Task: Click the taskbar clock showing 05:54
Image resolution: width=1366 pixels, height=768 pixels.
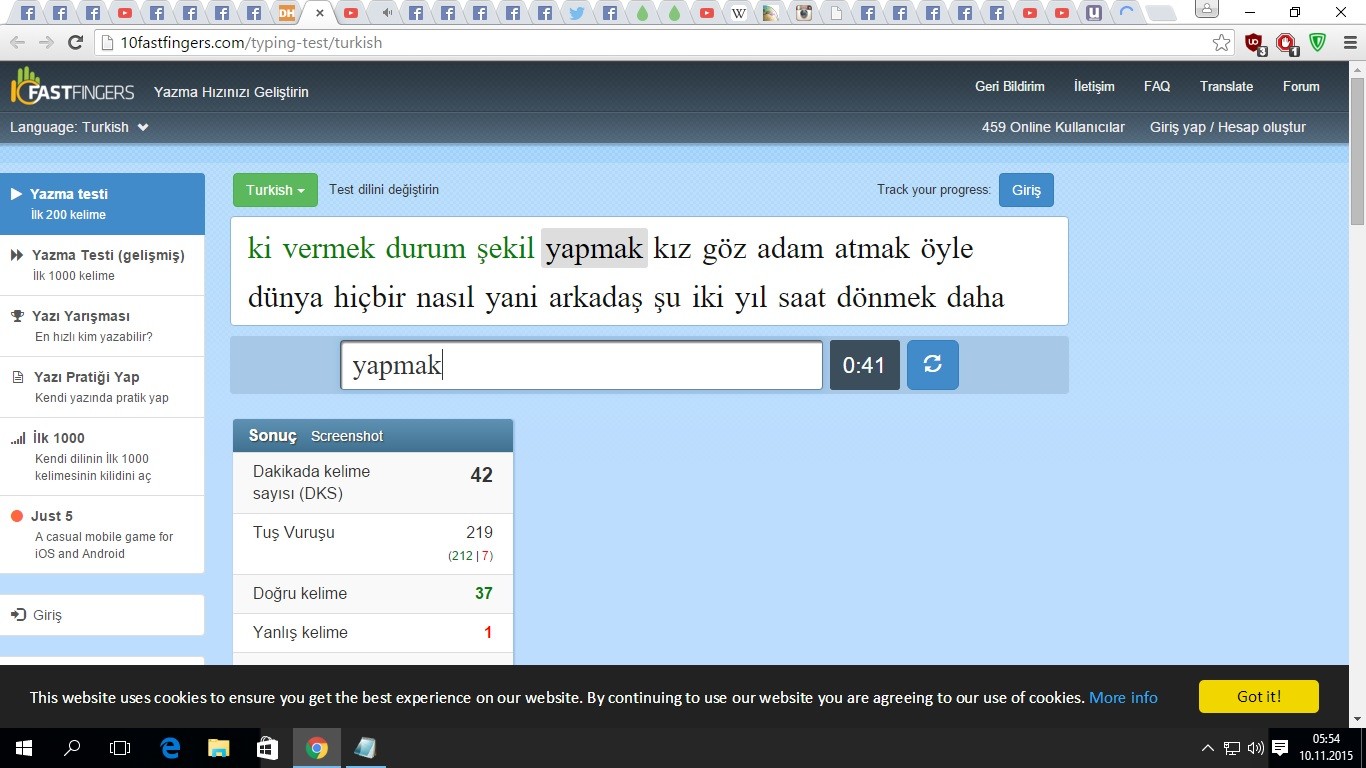Action: tap(1326, 747)
